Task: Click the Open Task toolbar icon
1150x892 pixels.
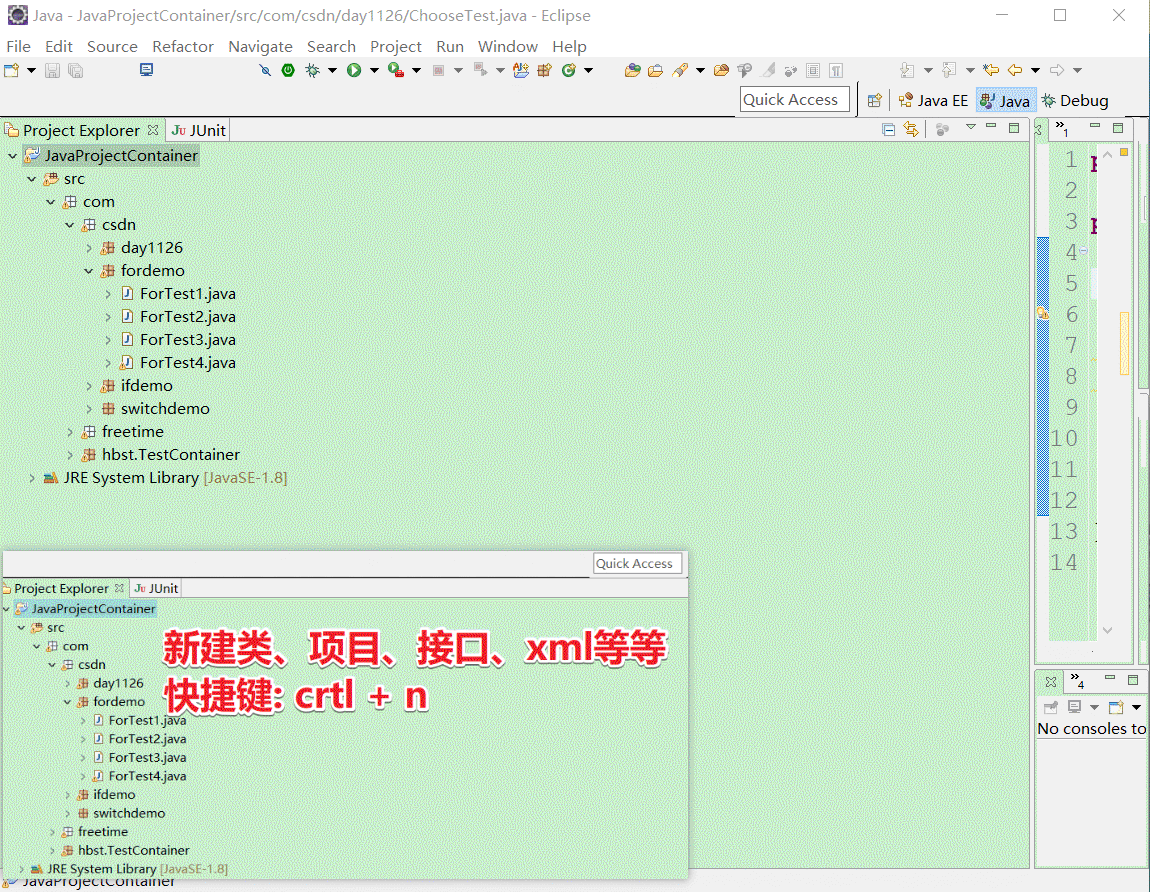Action: [656, 70]
